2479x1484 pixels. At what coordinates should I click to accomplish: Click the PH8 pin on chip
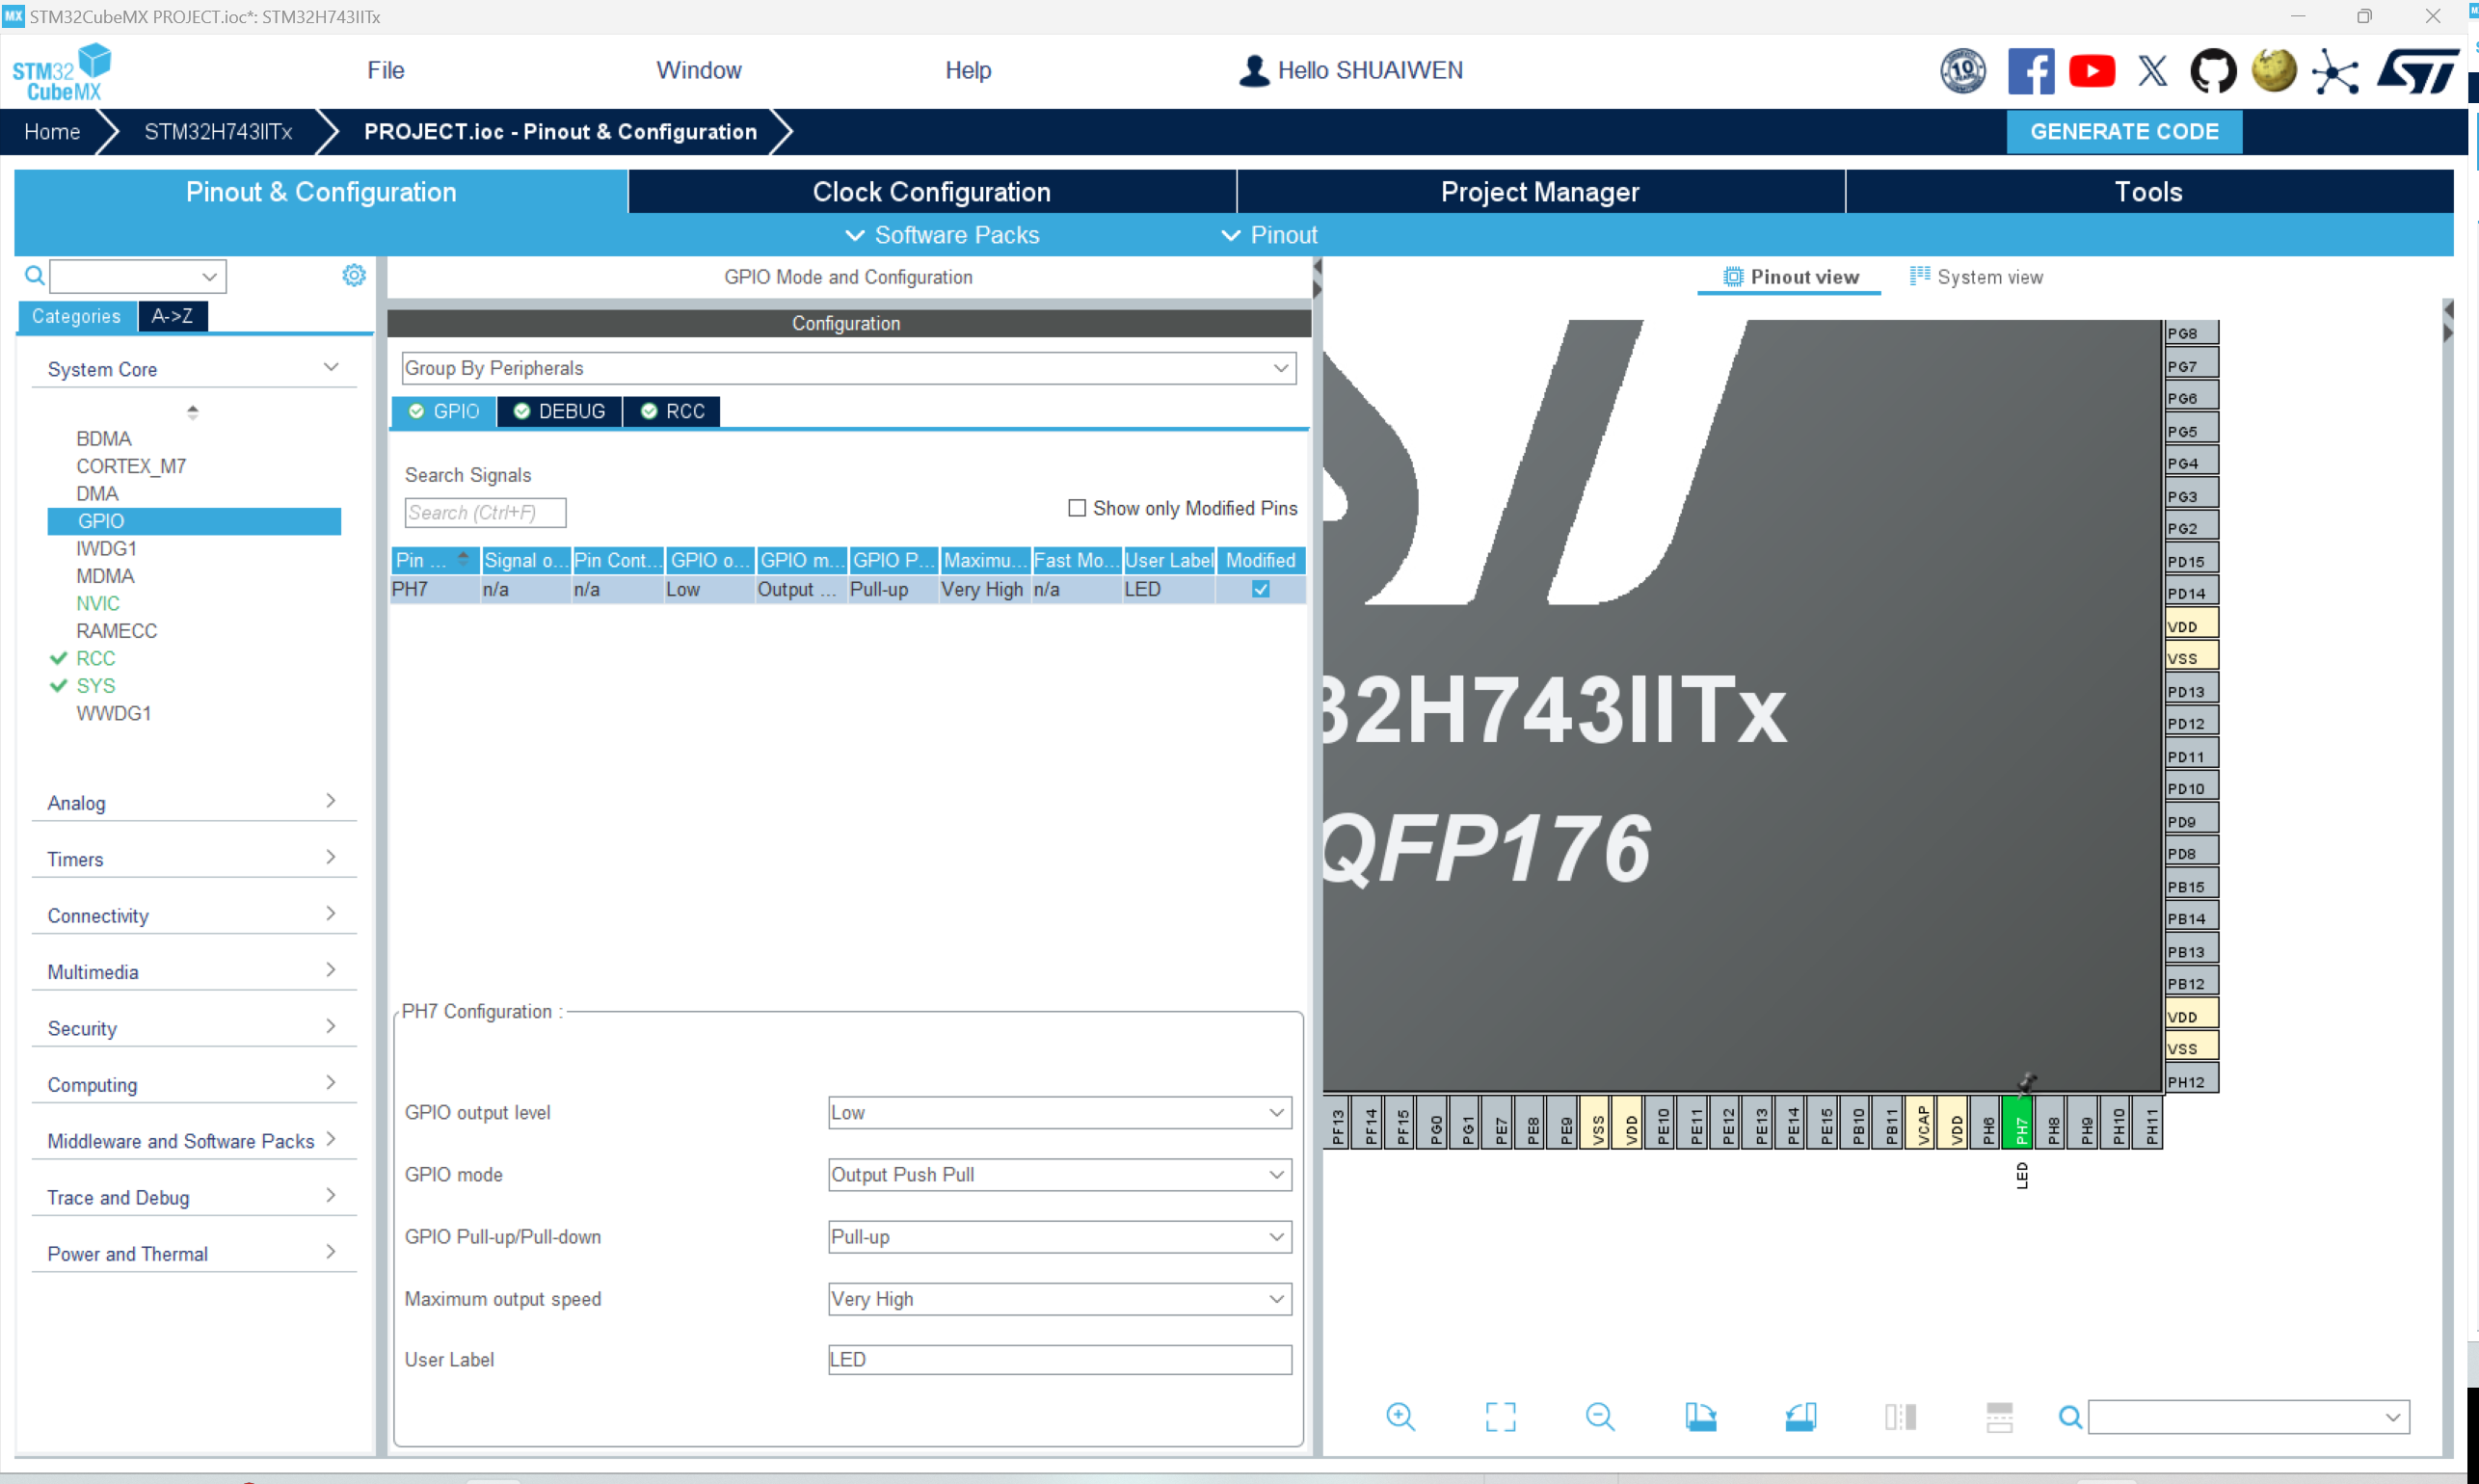point(2051,1123)
